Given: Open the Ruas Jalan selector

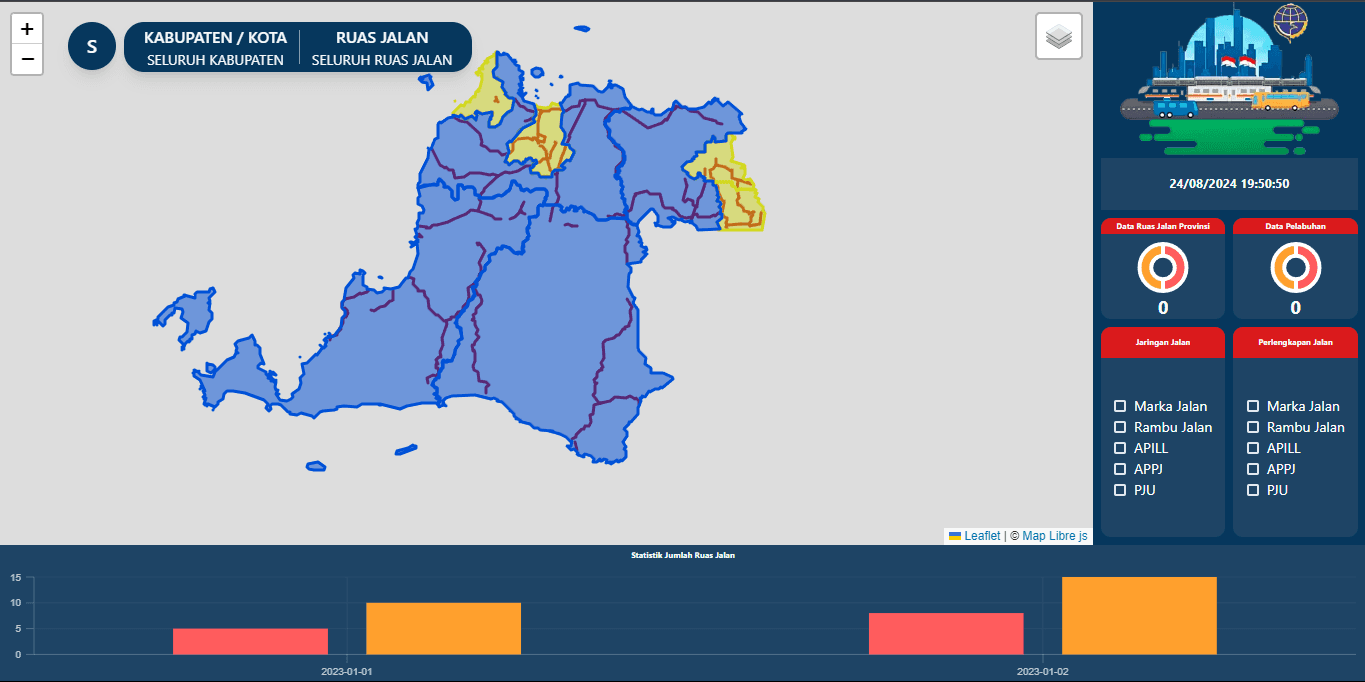Looking at the screenshot, I should point(382,47).
